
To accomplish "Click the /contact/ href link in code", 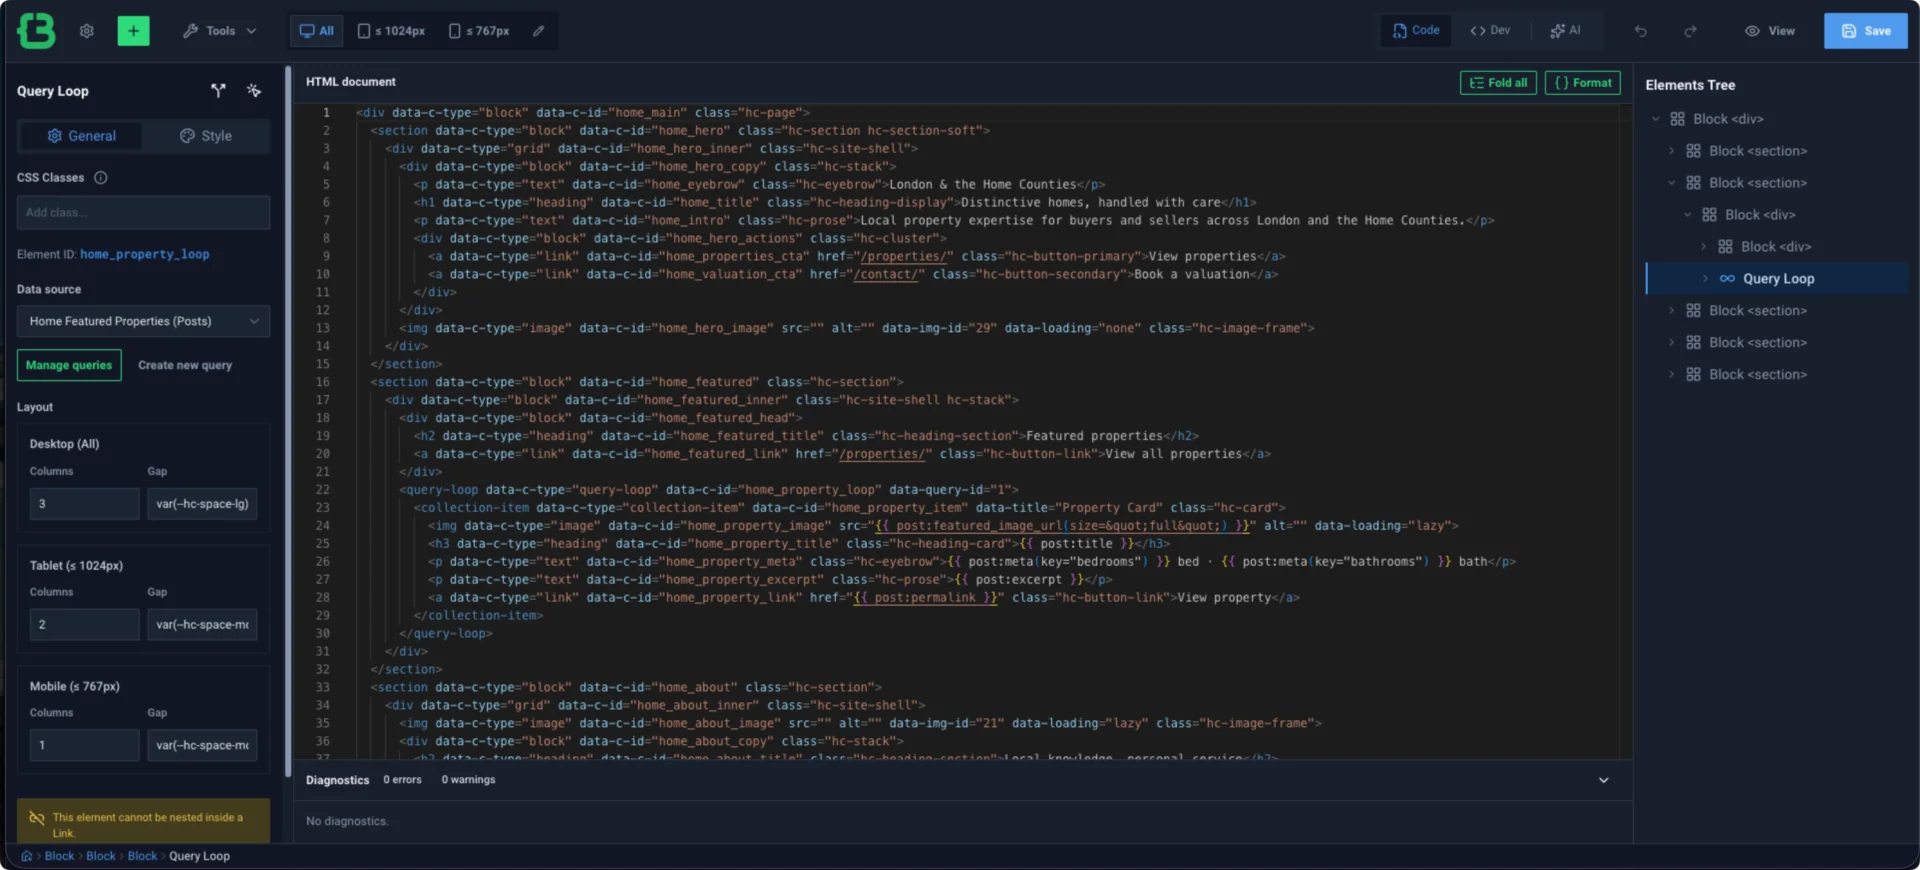I will pyautogui.click(x=886, y=274).
